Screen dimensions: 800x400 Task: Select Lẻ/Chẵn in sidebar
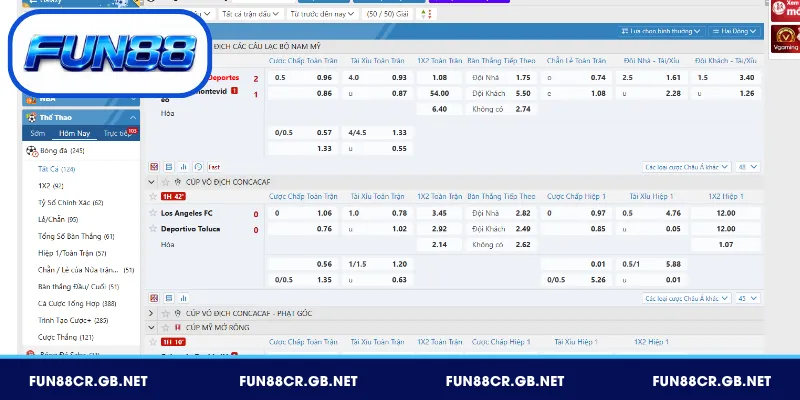(x=58, y=219)
